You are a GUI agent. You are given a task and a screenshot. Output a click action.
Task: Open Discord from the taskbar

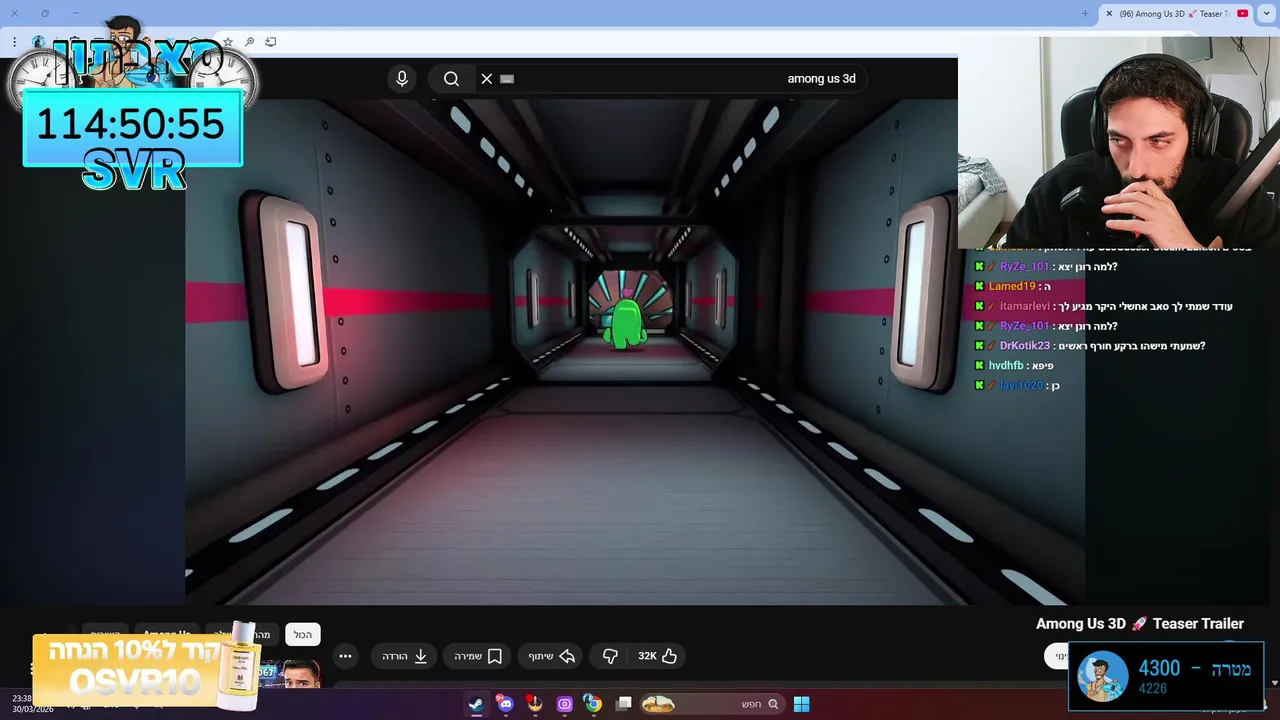505,704
